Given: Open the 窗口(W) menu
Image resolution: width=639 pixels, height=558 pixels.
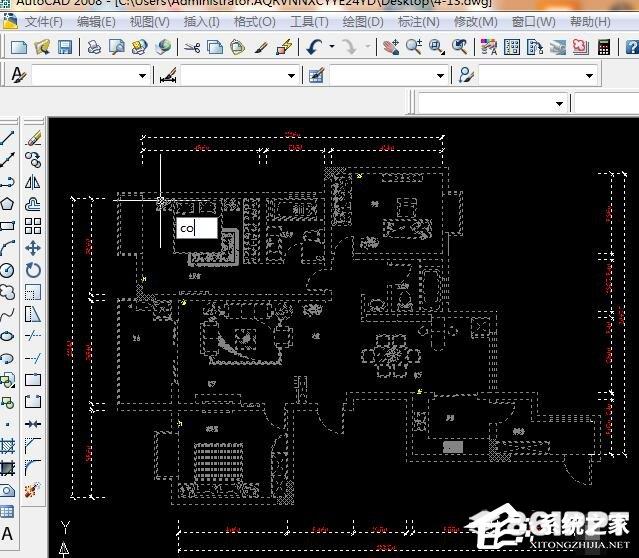Looking at the screenshot, I should click(533, 22).
